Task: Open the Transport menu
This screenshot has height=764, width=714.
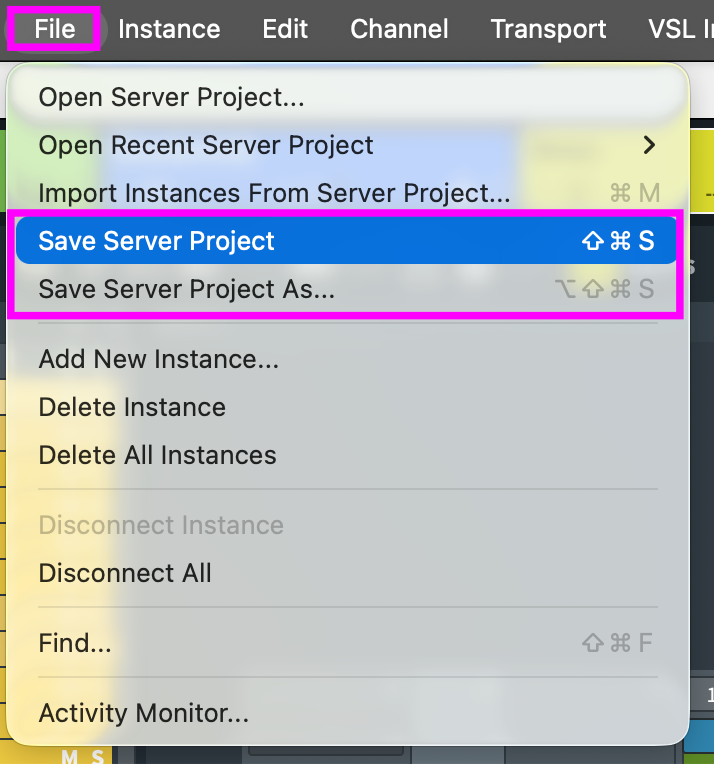Action: [x=548, y=29]
